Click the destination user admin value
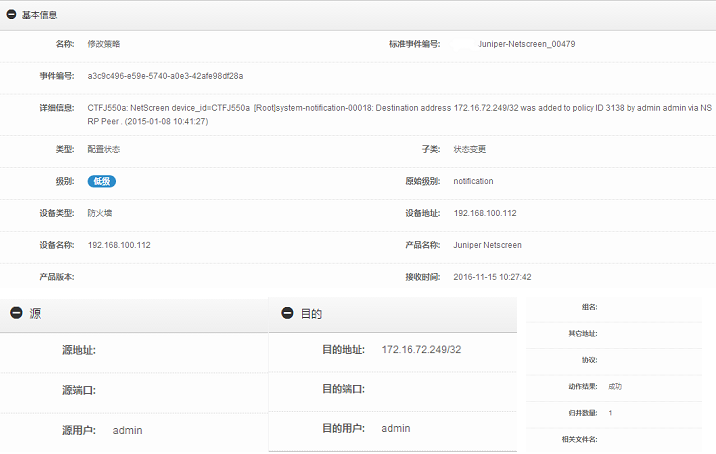The height and width of the screenshot is (454, 716). click(x=396, y=428)
